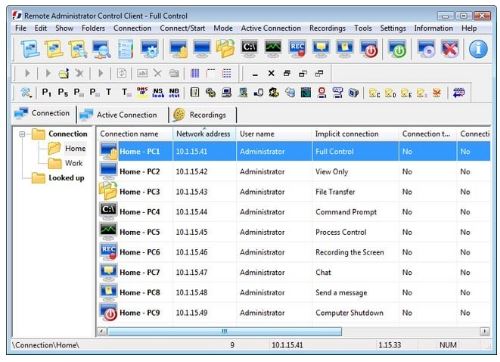Click the Process Control monitor toolbar icon
The image size is (500, 362).
point(273,49)
